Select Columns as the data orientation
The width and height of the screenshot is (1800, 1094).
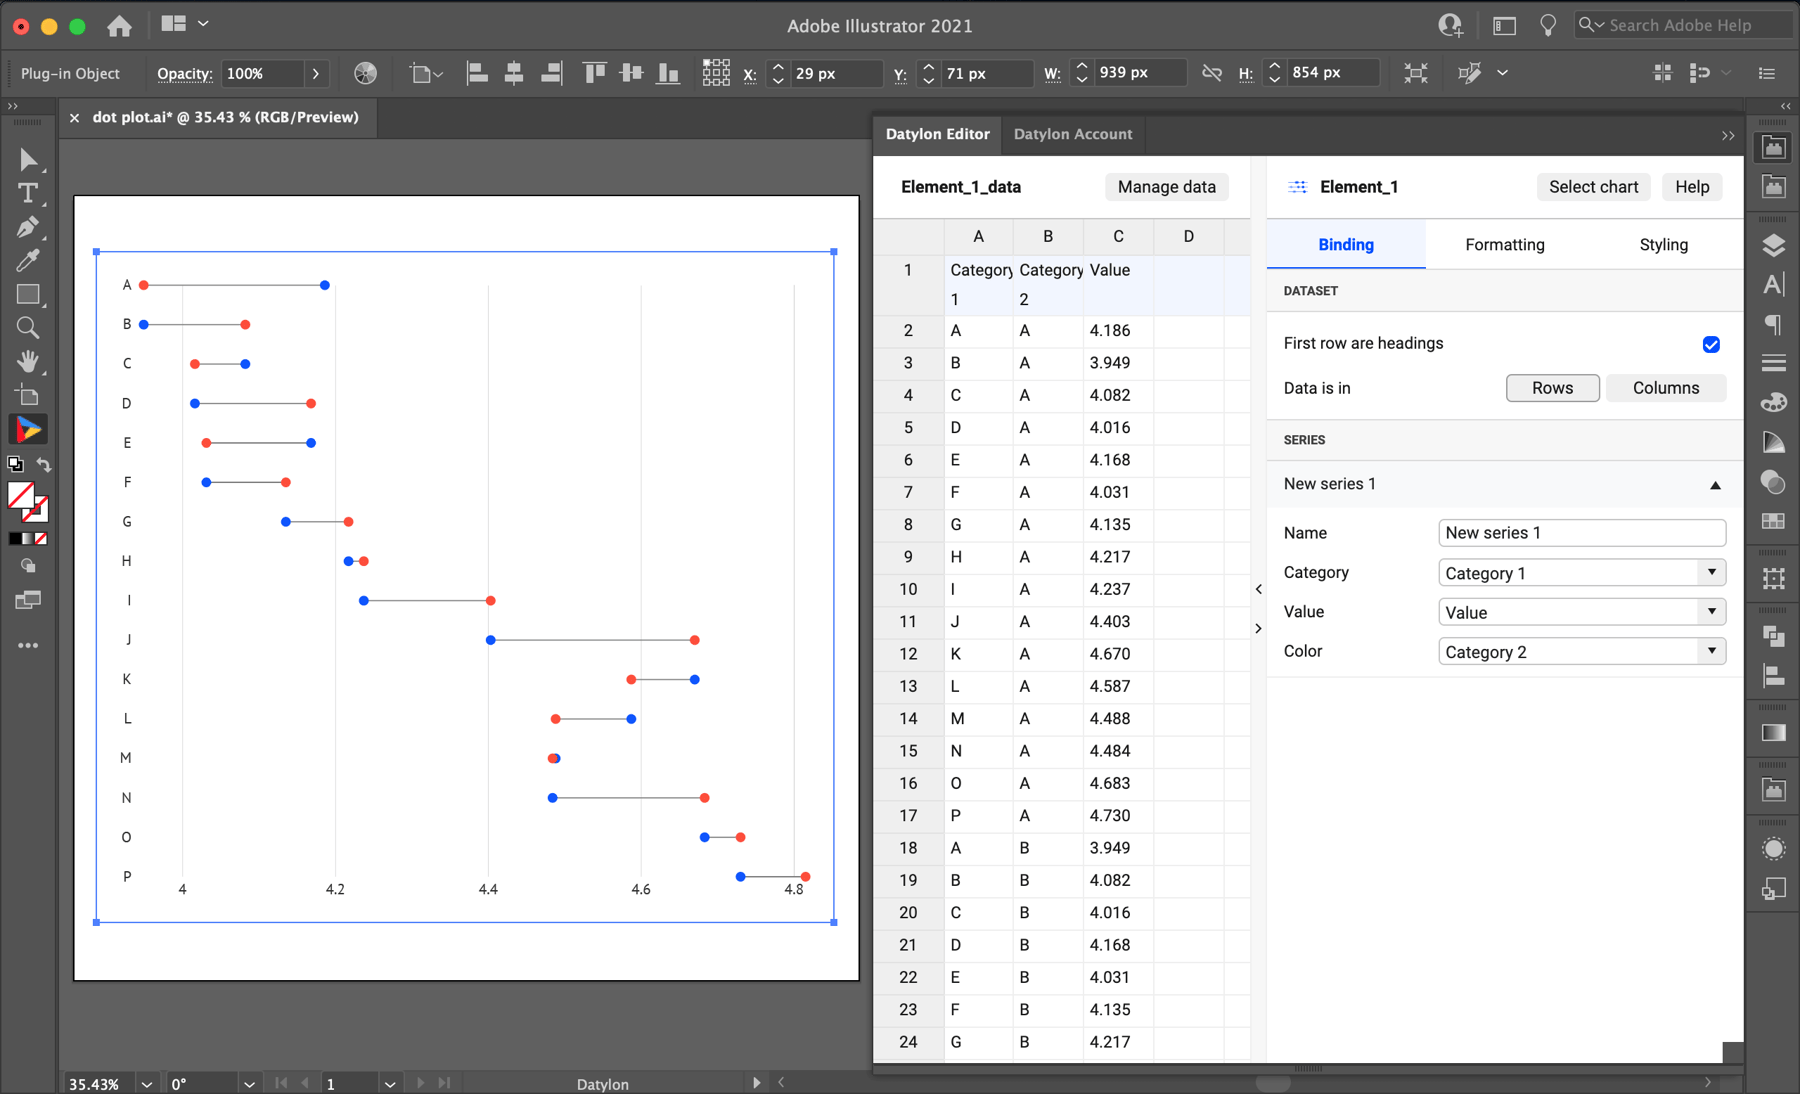click(1665, 388)
